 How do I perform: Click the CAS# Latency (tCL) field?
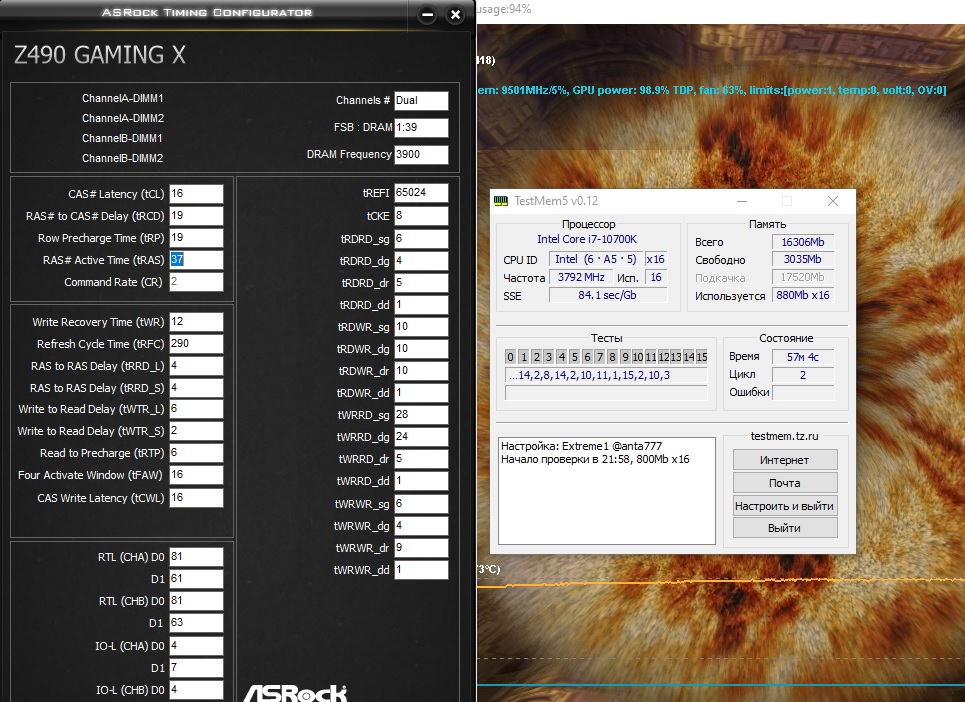pos(196,194)
